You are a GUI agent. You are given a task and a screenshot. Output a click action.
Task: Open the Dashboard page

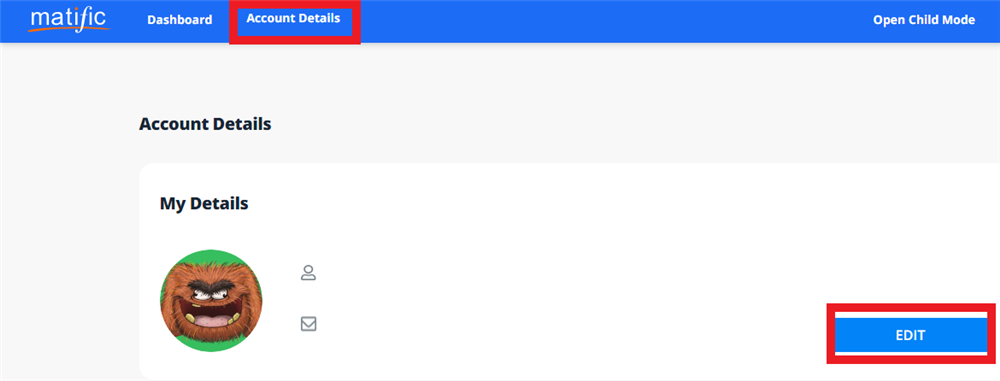(x=180, y=20)
